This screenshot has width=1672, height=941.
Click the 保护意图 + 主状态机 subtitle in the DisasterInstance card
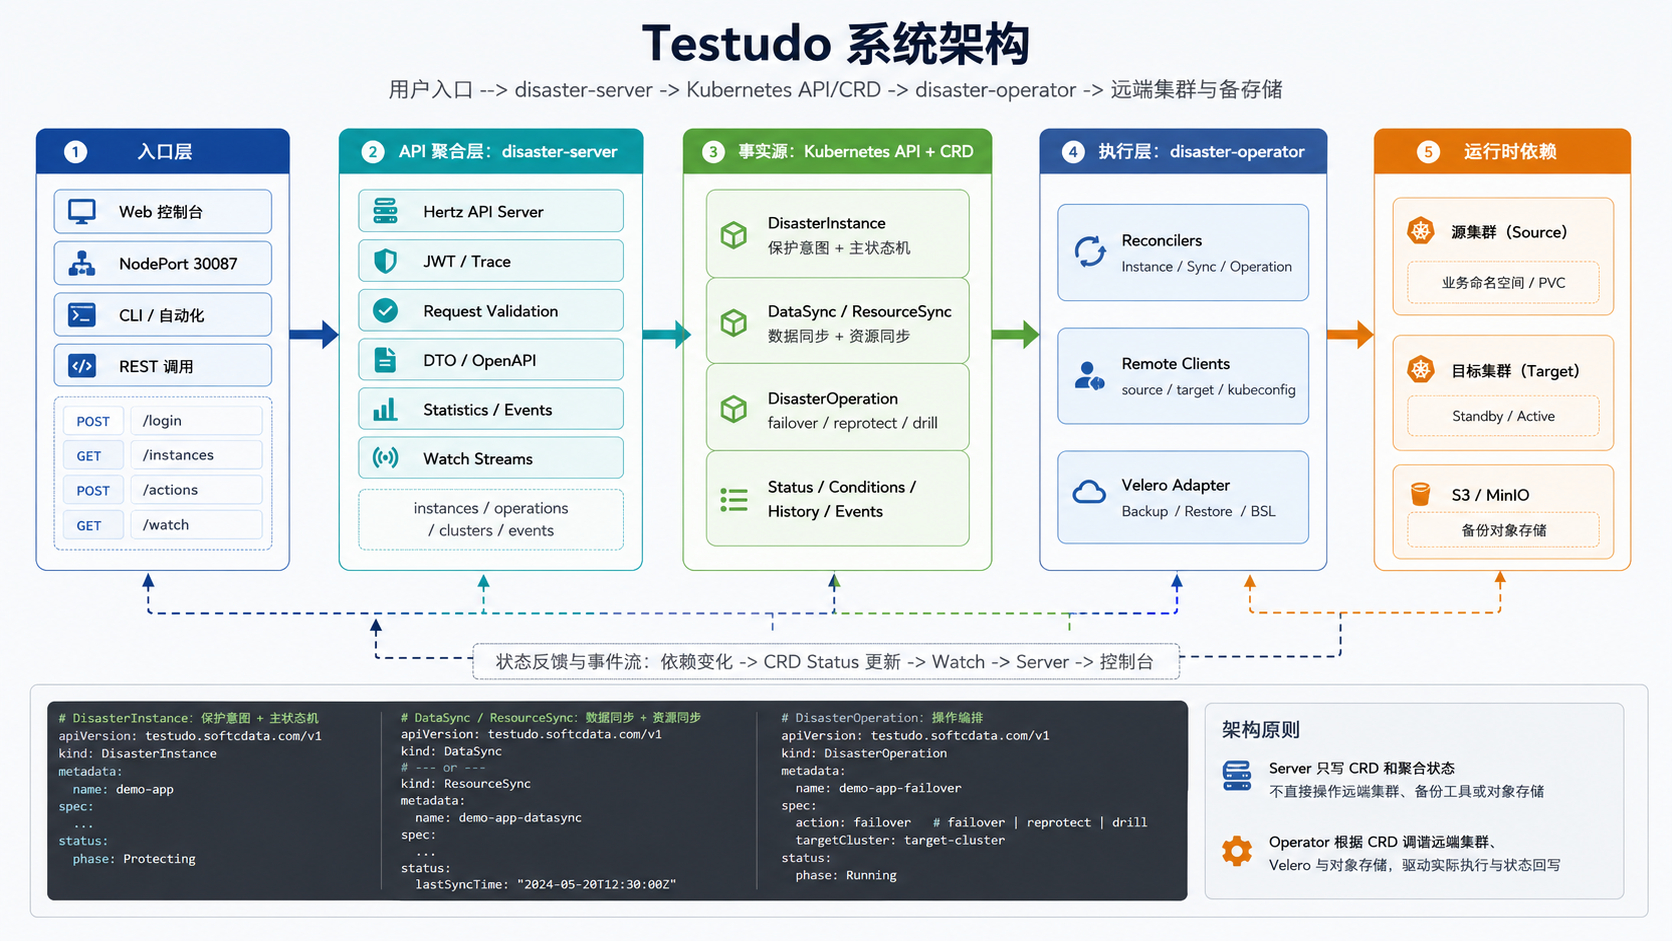pos(839,248)
